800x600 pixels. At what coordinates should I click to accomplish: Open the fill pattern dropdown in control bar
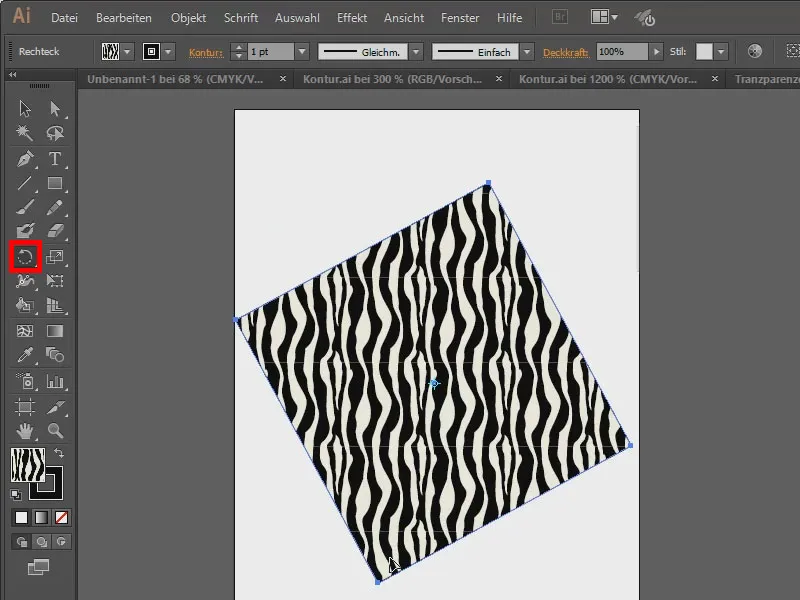click(127, 52)
